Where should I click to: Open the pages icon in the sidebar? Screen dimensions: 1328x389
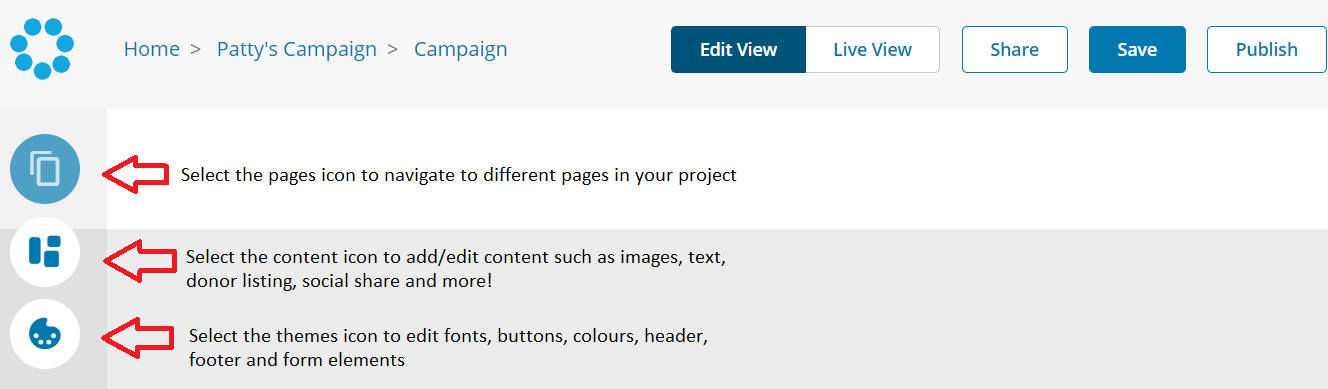click(x=45, y=169)
